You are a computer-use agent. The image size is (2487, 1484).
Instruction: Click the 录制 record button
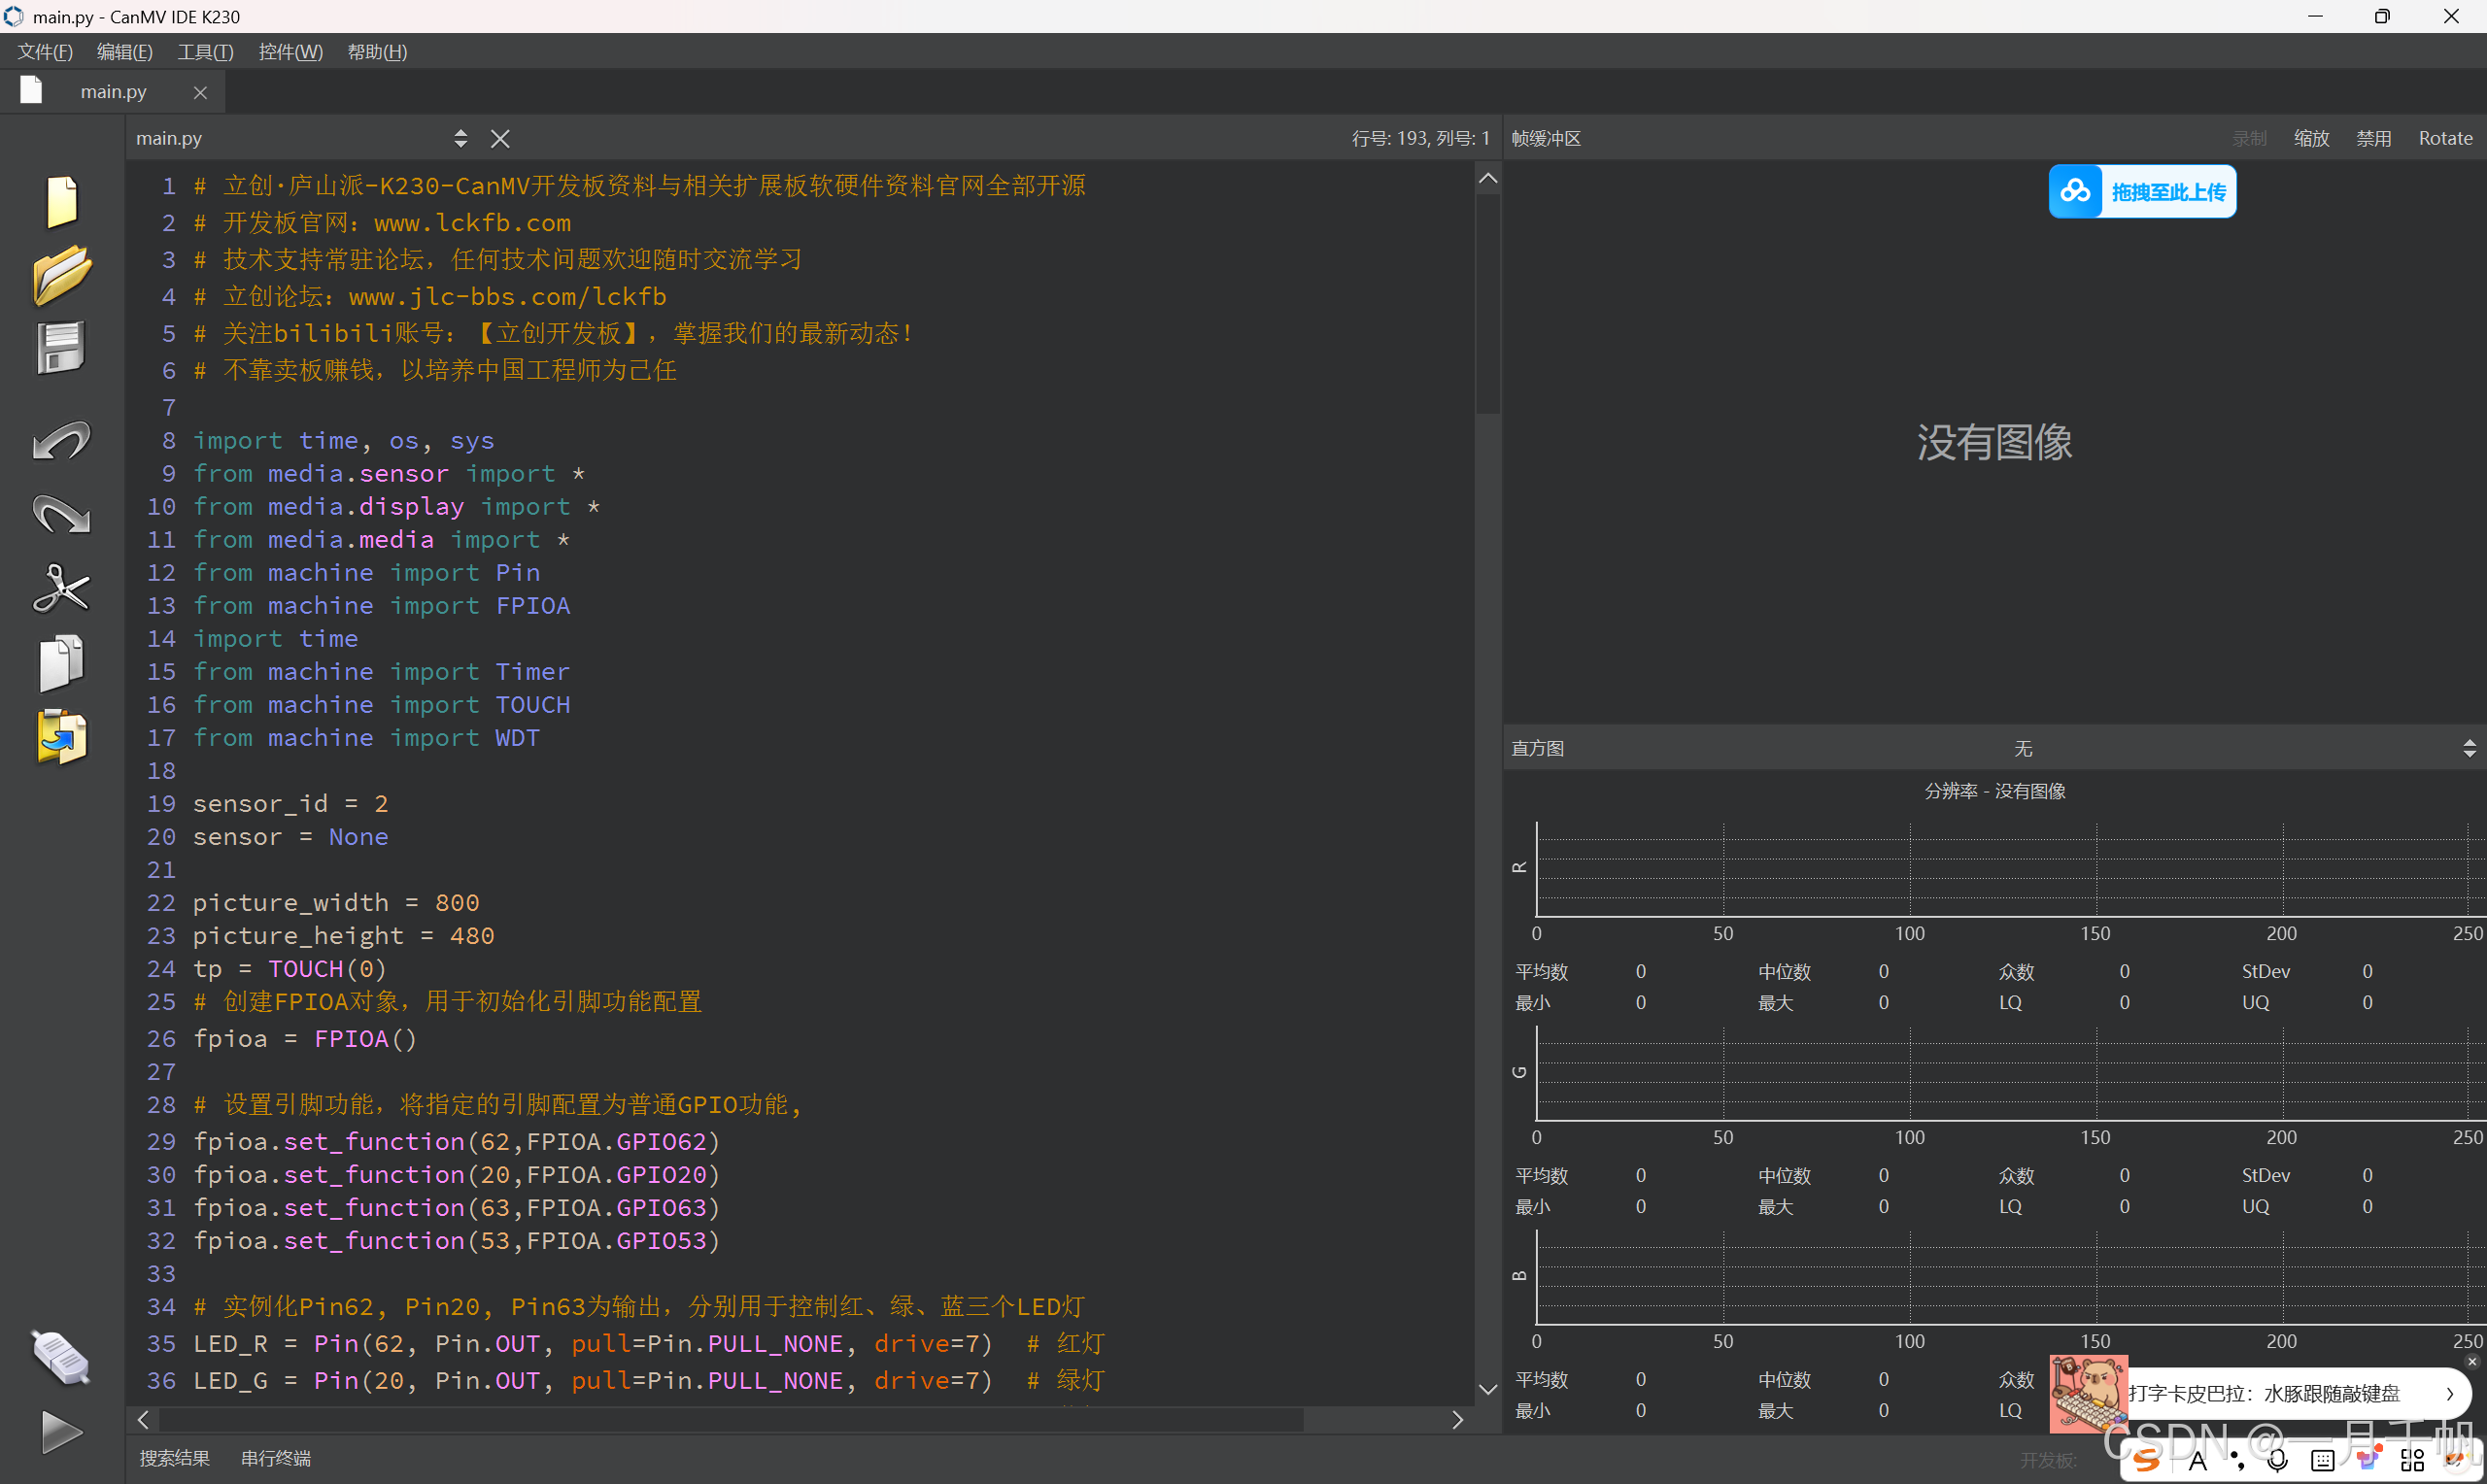[x=2249, y=138]
